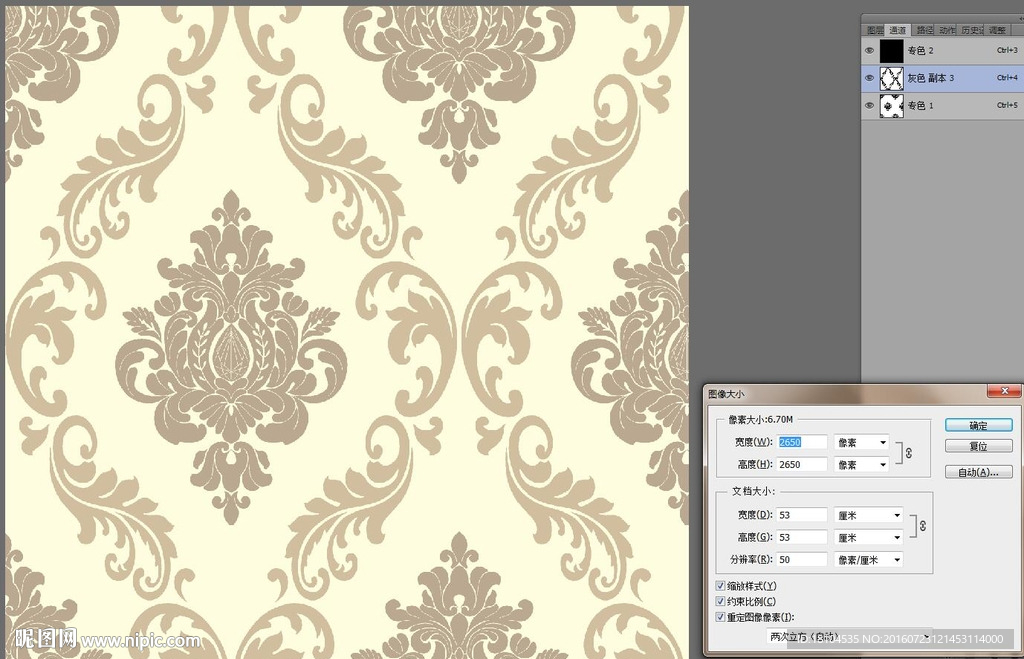Image resolution: width=1024 pixels, height=659 pixels.
Task: Click the Ctrl+3 shortcut label
Action: click(1007, 50)
